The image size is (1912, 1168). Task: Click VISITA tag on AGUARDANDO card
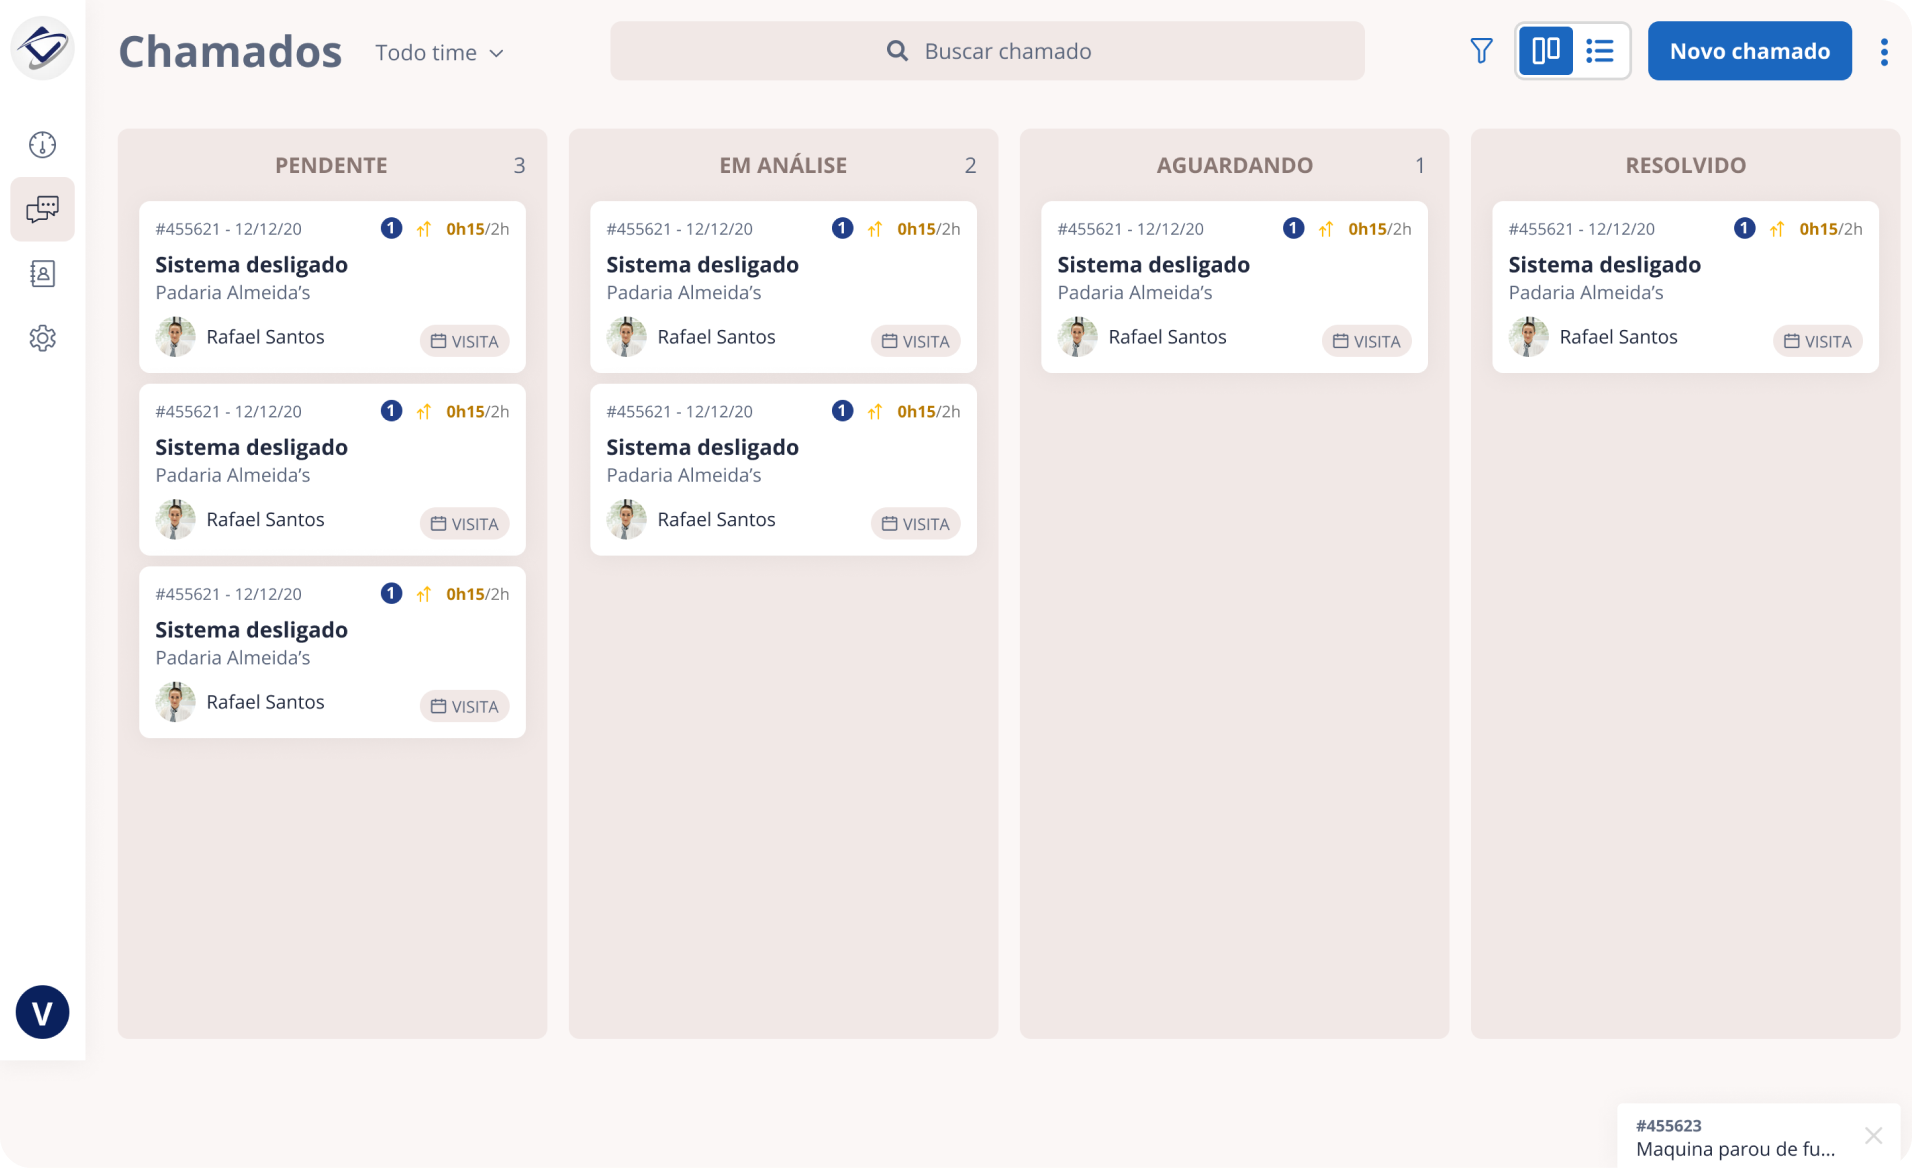tap(1366, 341)
